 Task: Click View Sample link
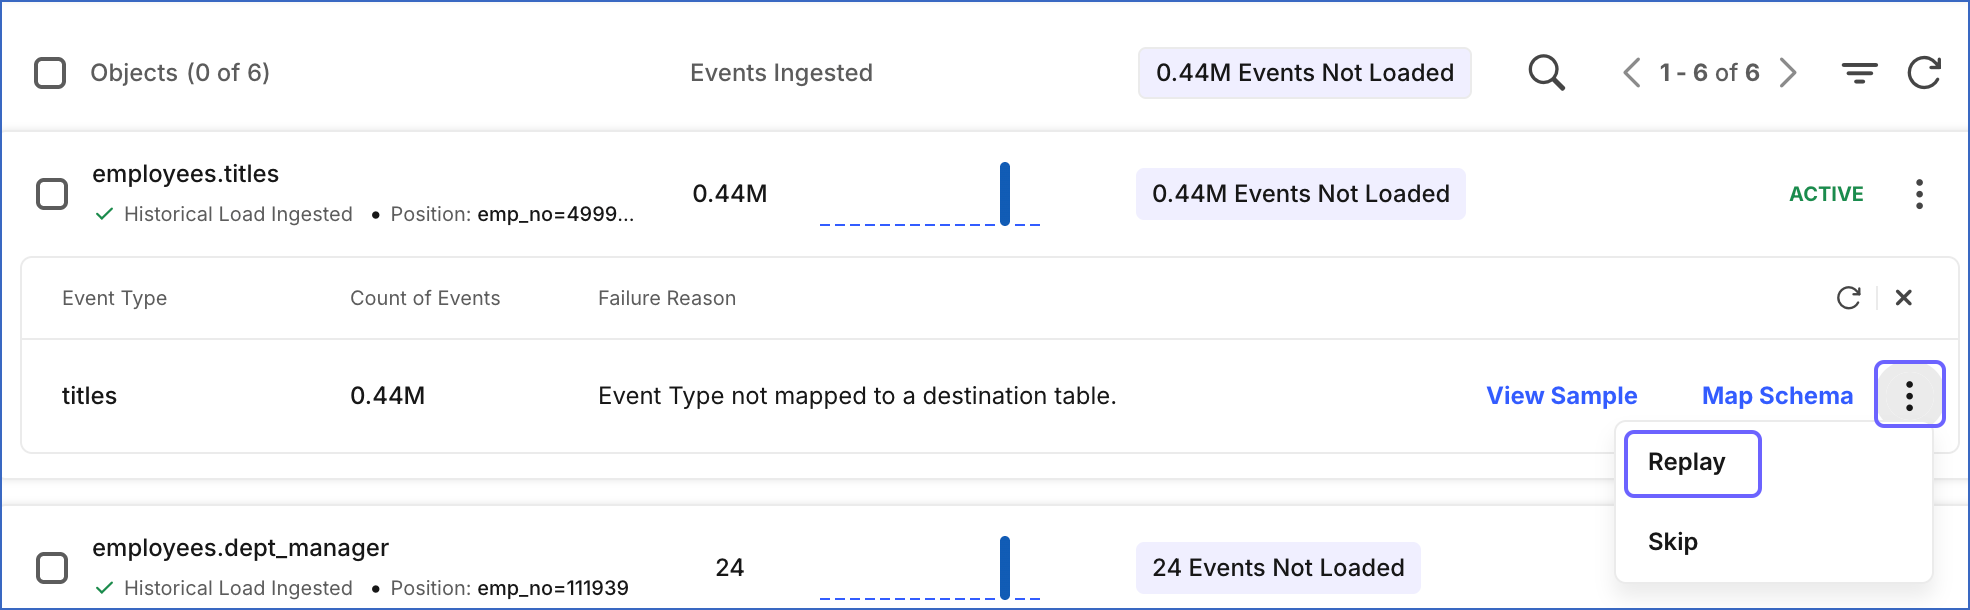coord(1562,396)
